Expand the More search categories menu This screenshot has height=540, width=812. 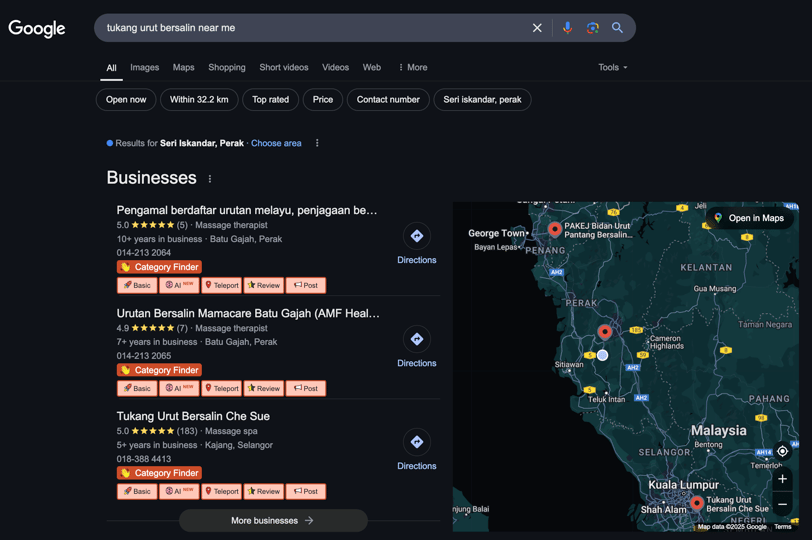coord(413,67)
